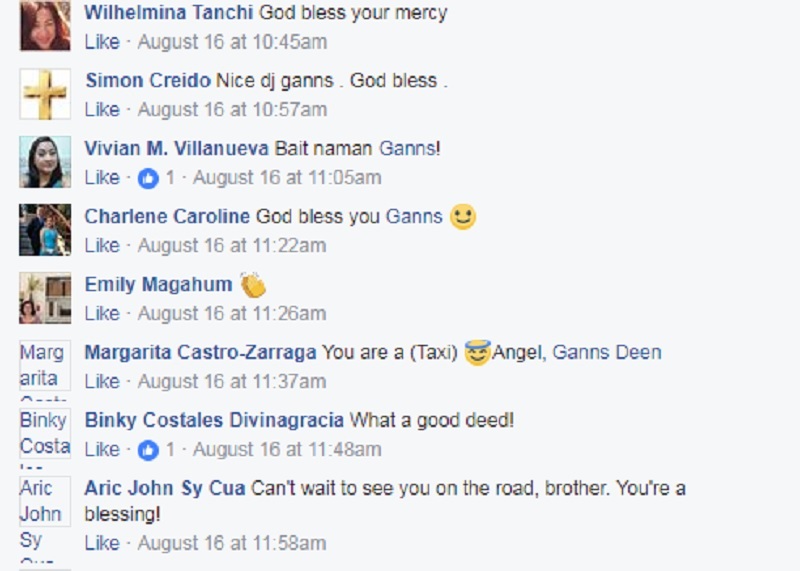
Task: Open the August 16 at 11:05am timestamp
Action: pos(287,178)
